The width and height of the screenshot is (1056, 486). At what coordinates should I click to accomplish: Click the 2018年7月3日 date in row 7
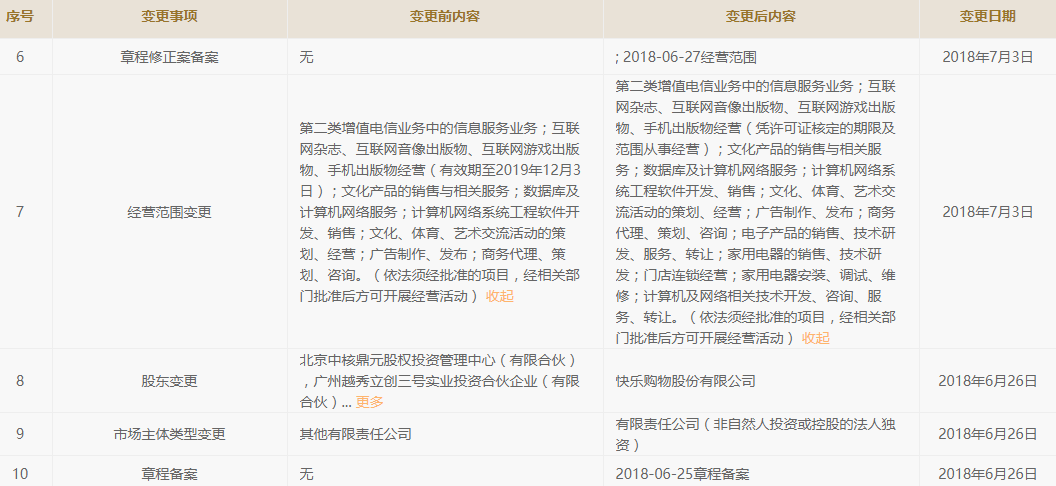pos(987,212)
